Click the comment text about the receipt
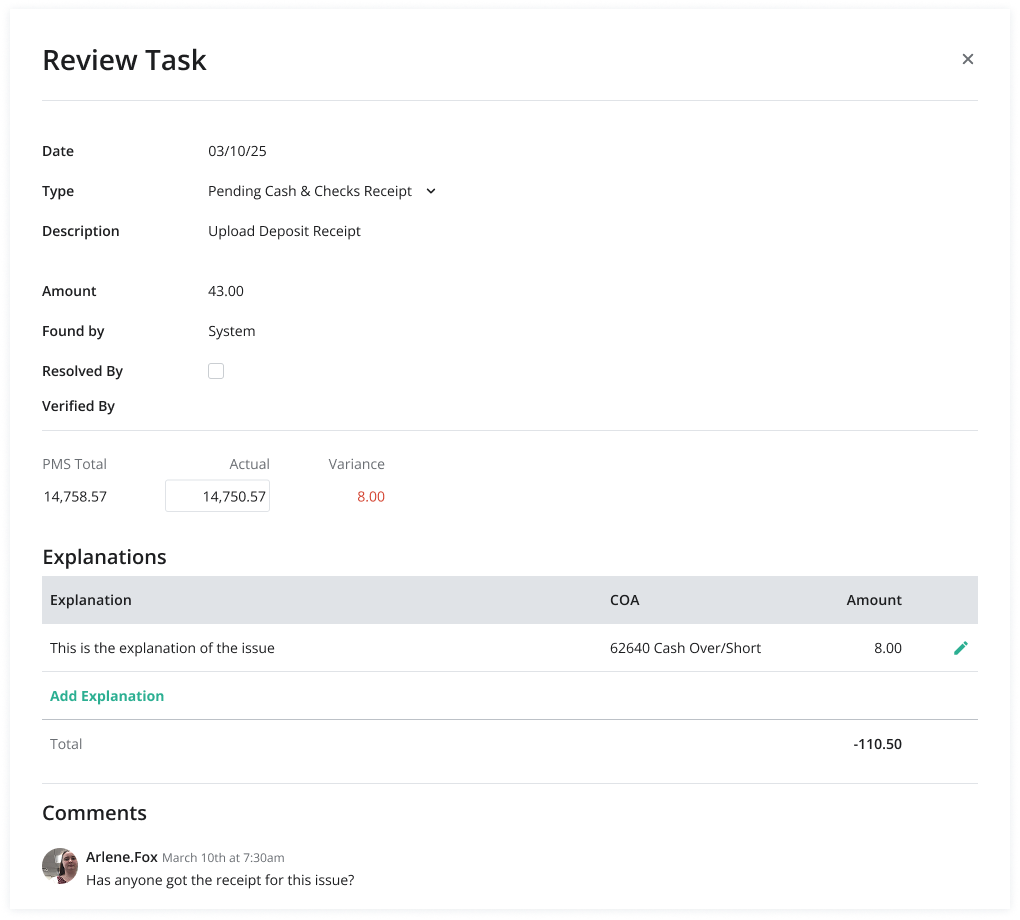The width and height of the screenshot is (1020, 920). pos(220,880)
